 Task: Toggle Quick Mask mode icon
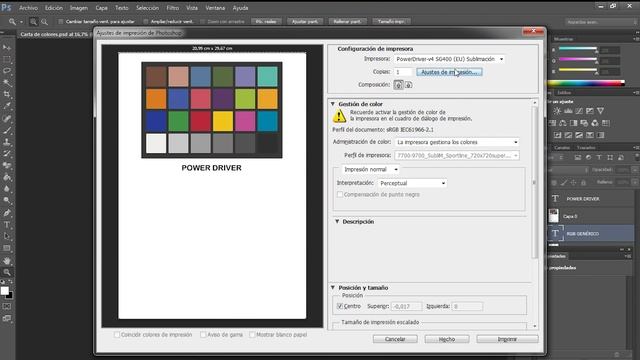7,306
